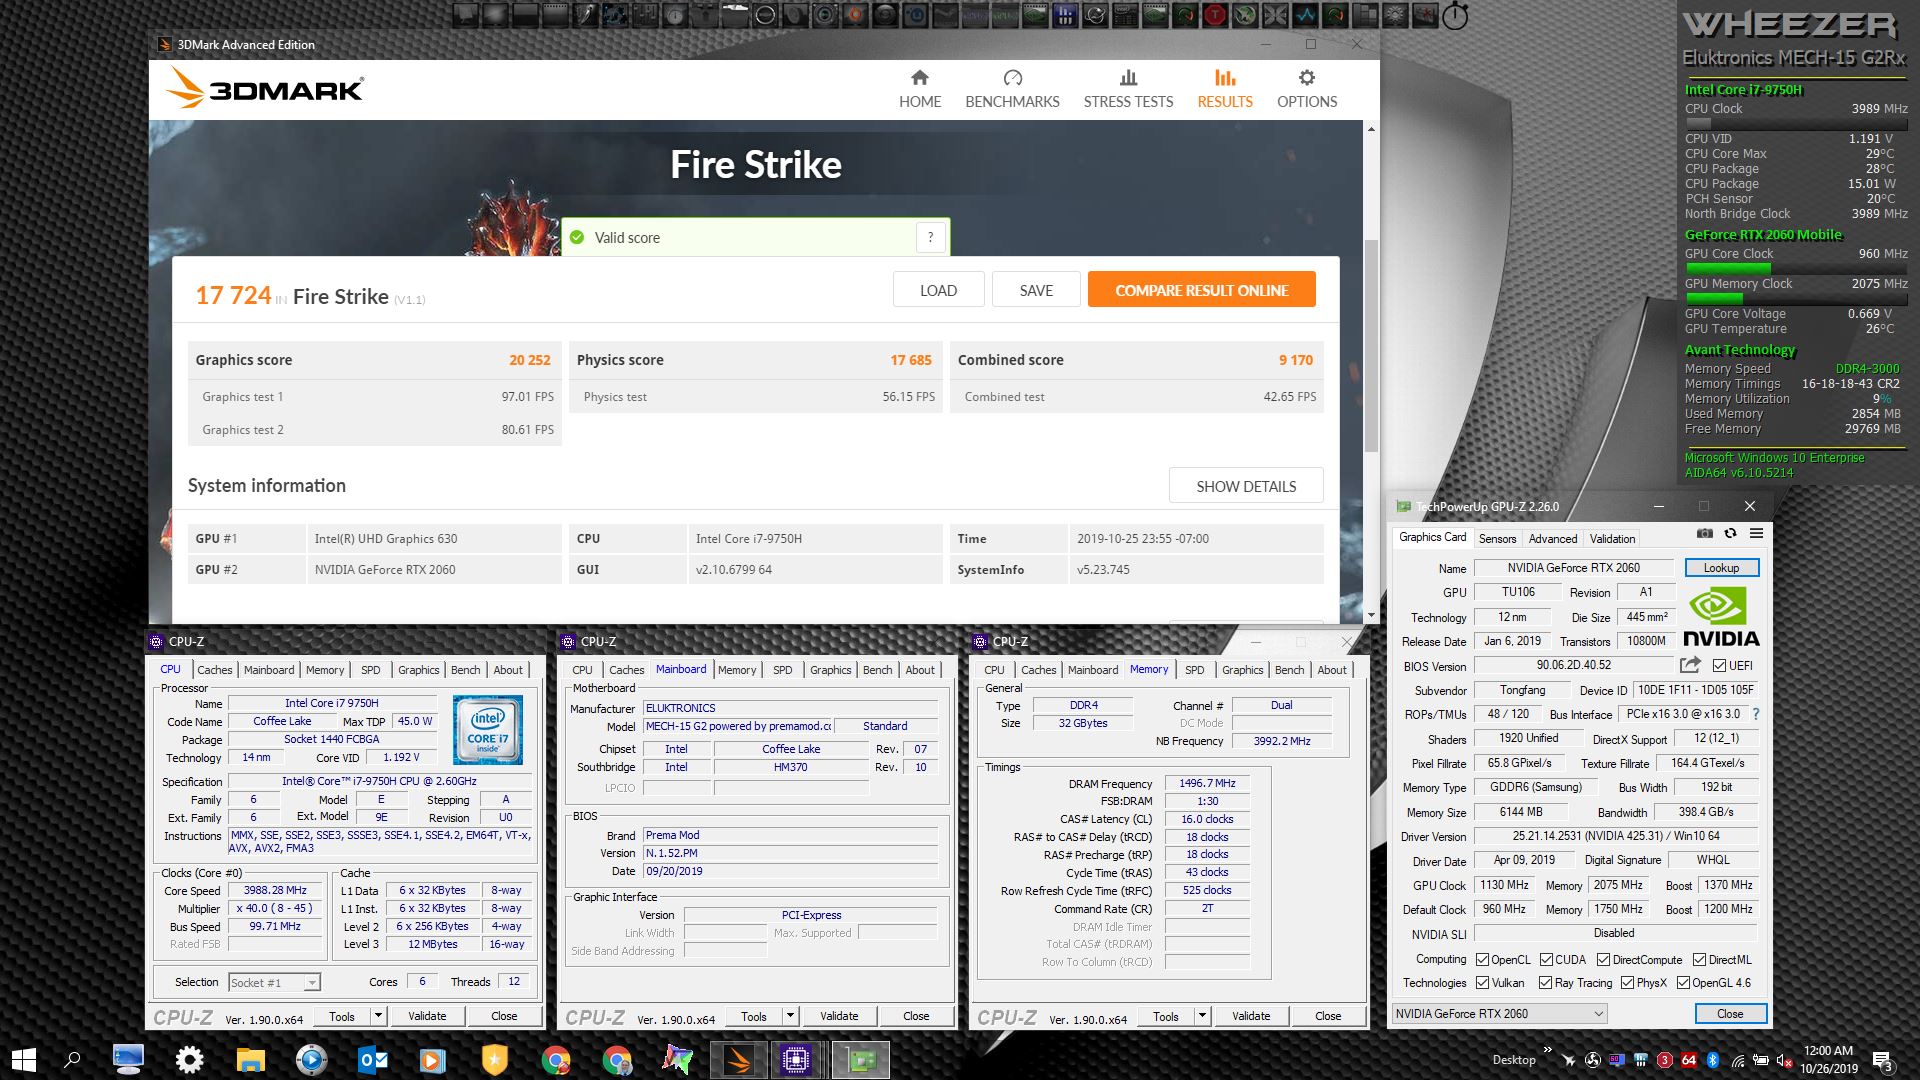Toggle the Ray Tracing checkbox

point(1545,983)
